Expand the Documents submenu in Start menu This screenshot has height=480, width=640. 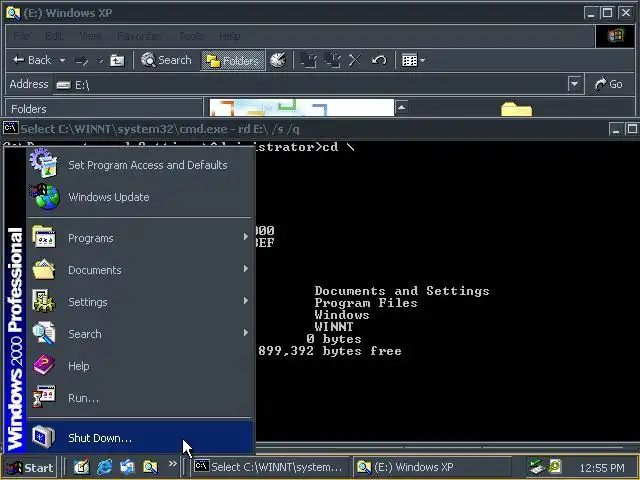tap(140, 270)
